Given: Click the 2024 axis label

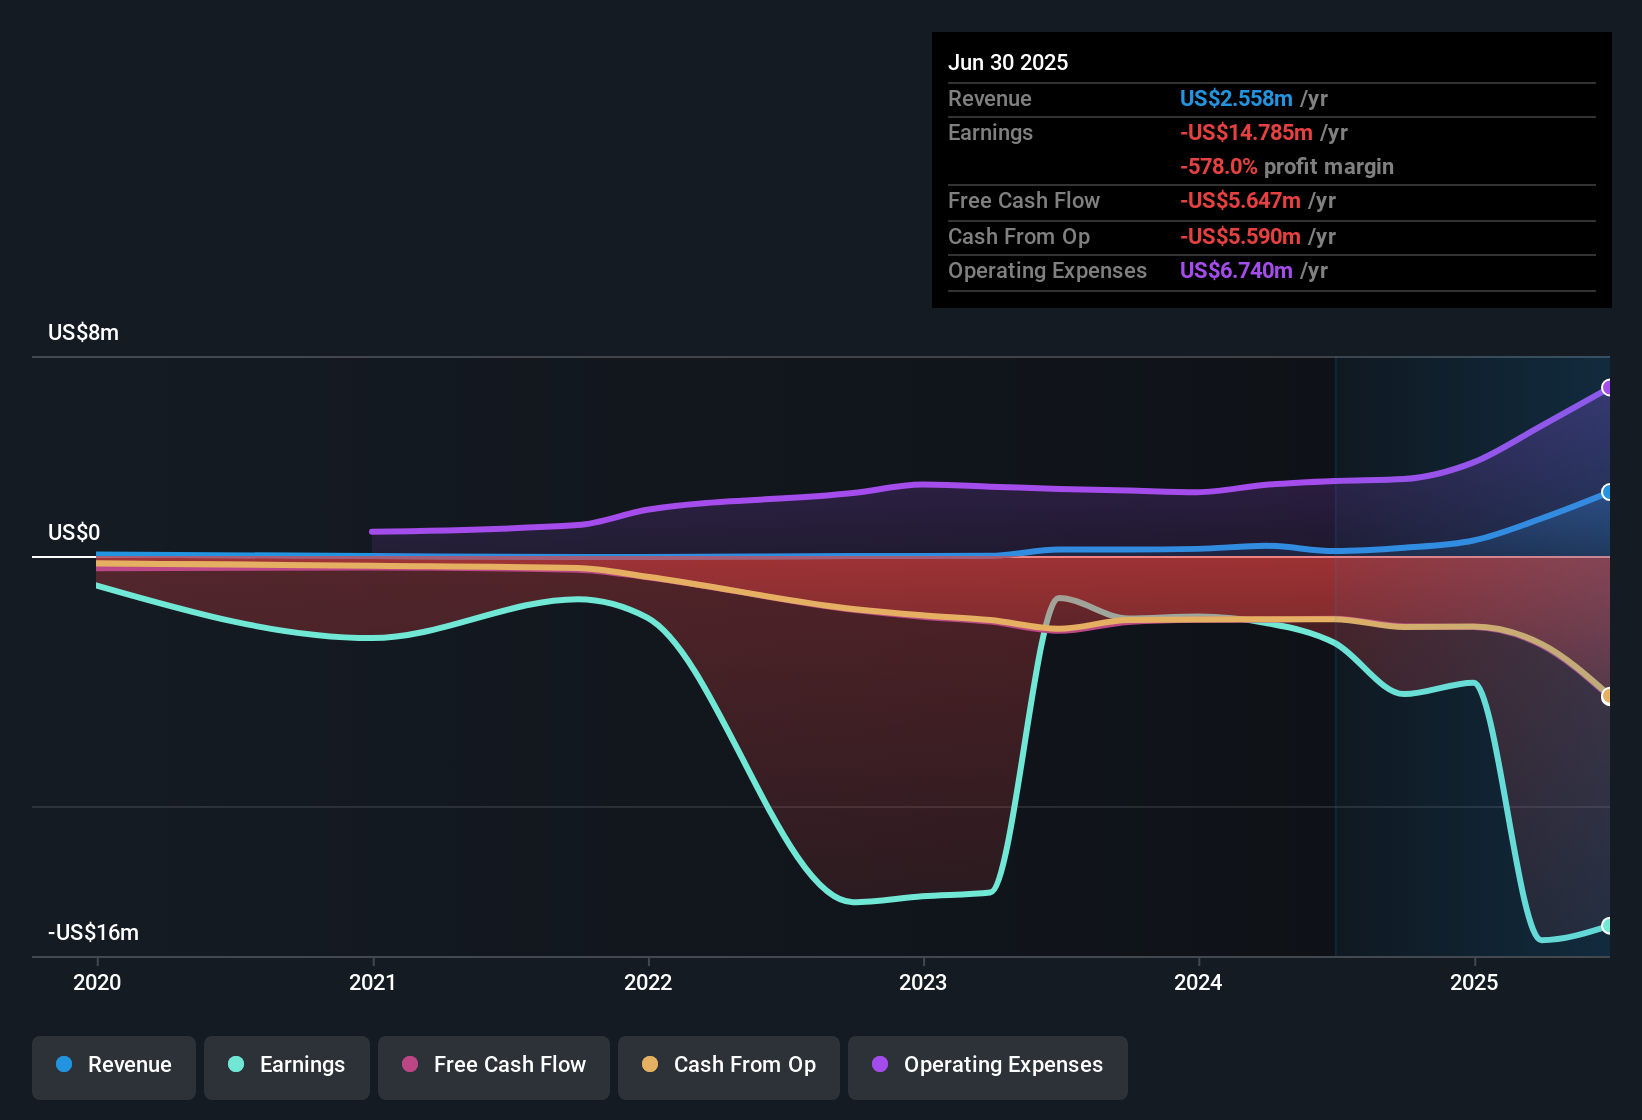Looking at the screenshot, I should (x=1198, y=982).
